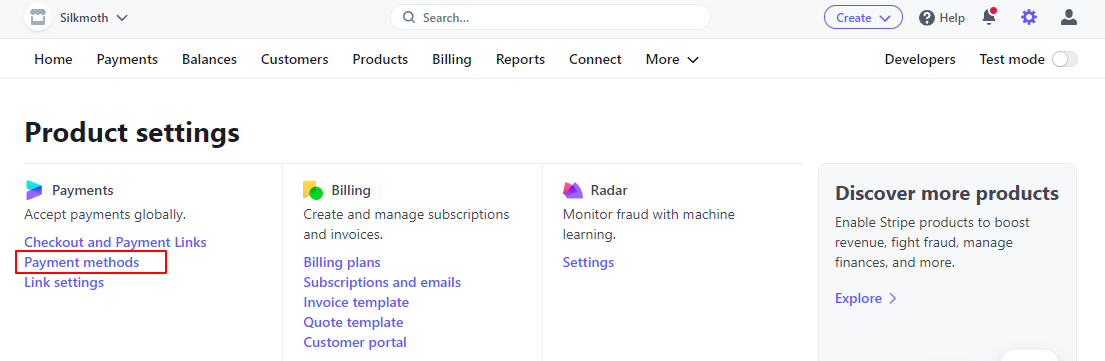Click the Silkmoth store avatar icon
Image resolution: width=1105 pixels, height=361 pixels.
pyautogui.click(x=38, y=18)
